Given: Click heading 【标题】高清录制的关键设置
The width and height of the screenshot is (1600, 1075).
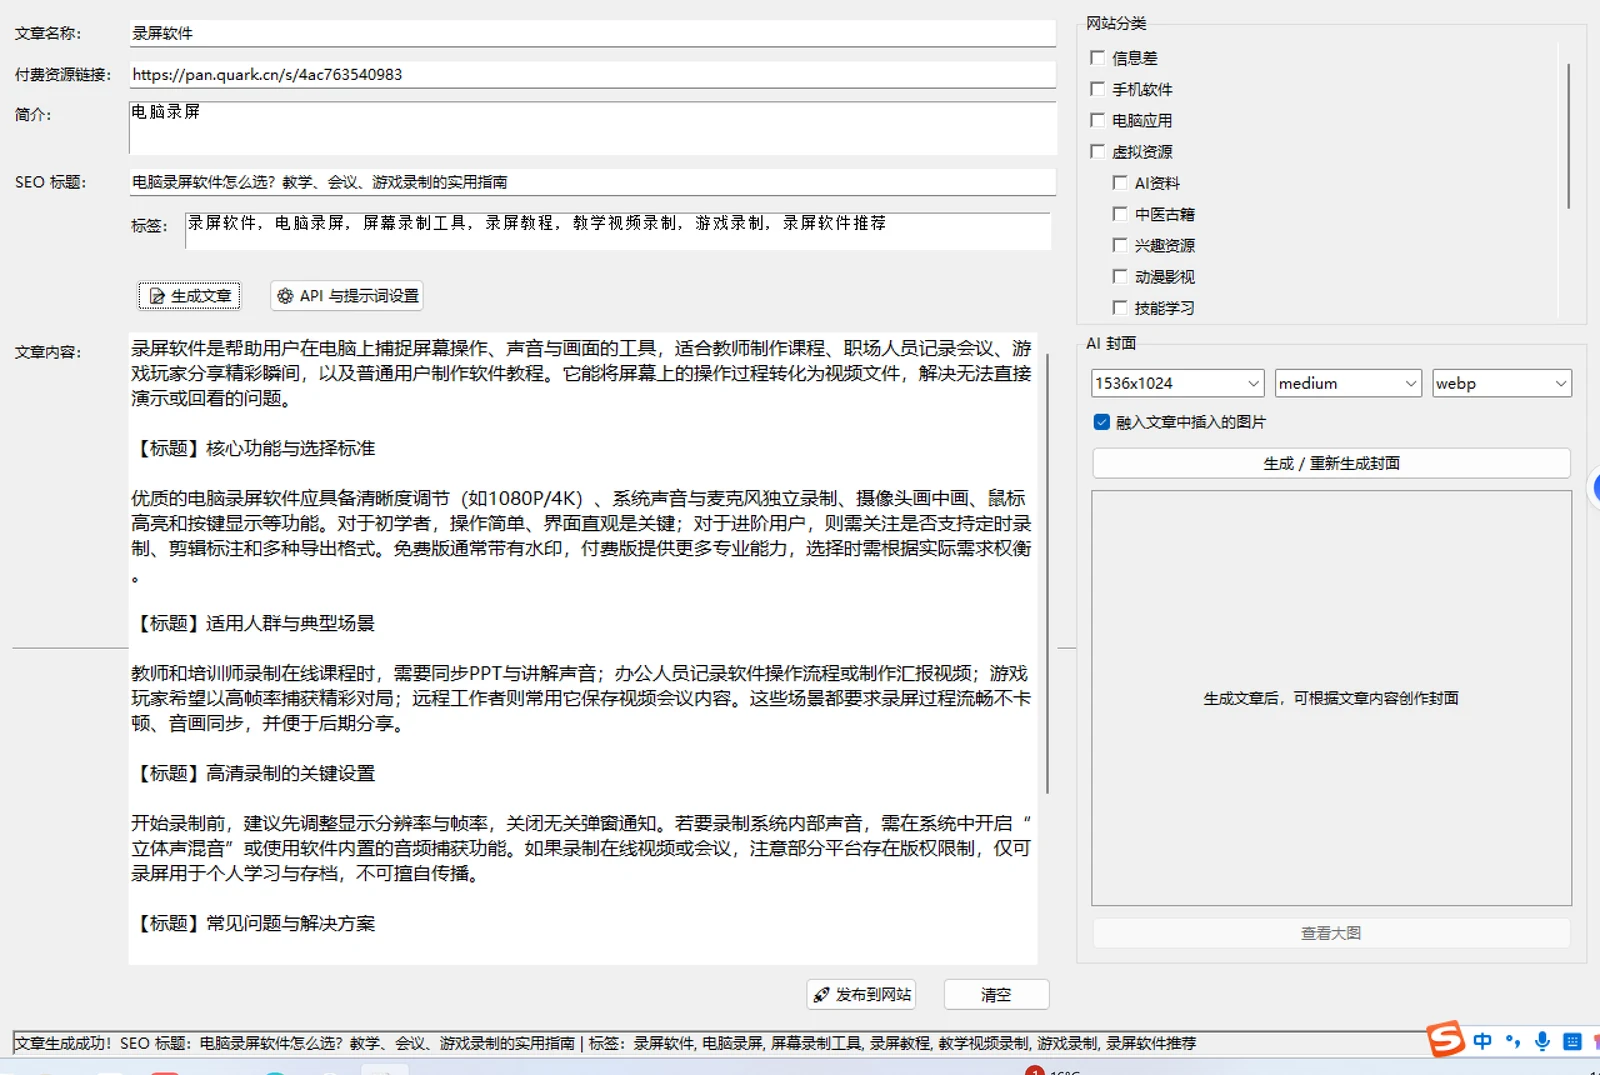Looking at the screenshot, I should pos(254,773).
